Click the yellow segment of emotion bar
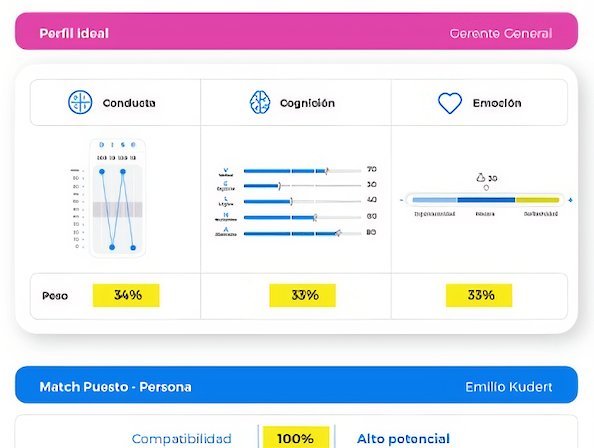The image size is (594, 448). click(538, 200)
